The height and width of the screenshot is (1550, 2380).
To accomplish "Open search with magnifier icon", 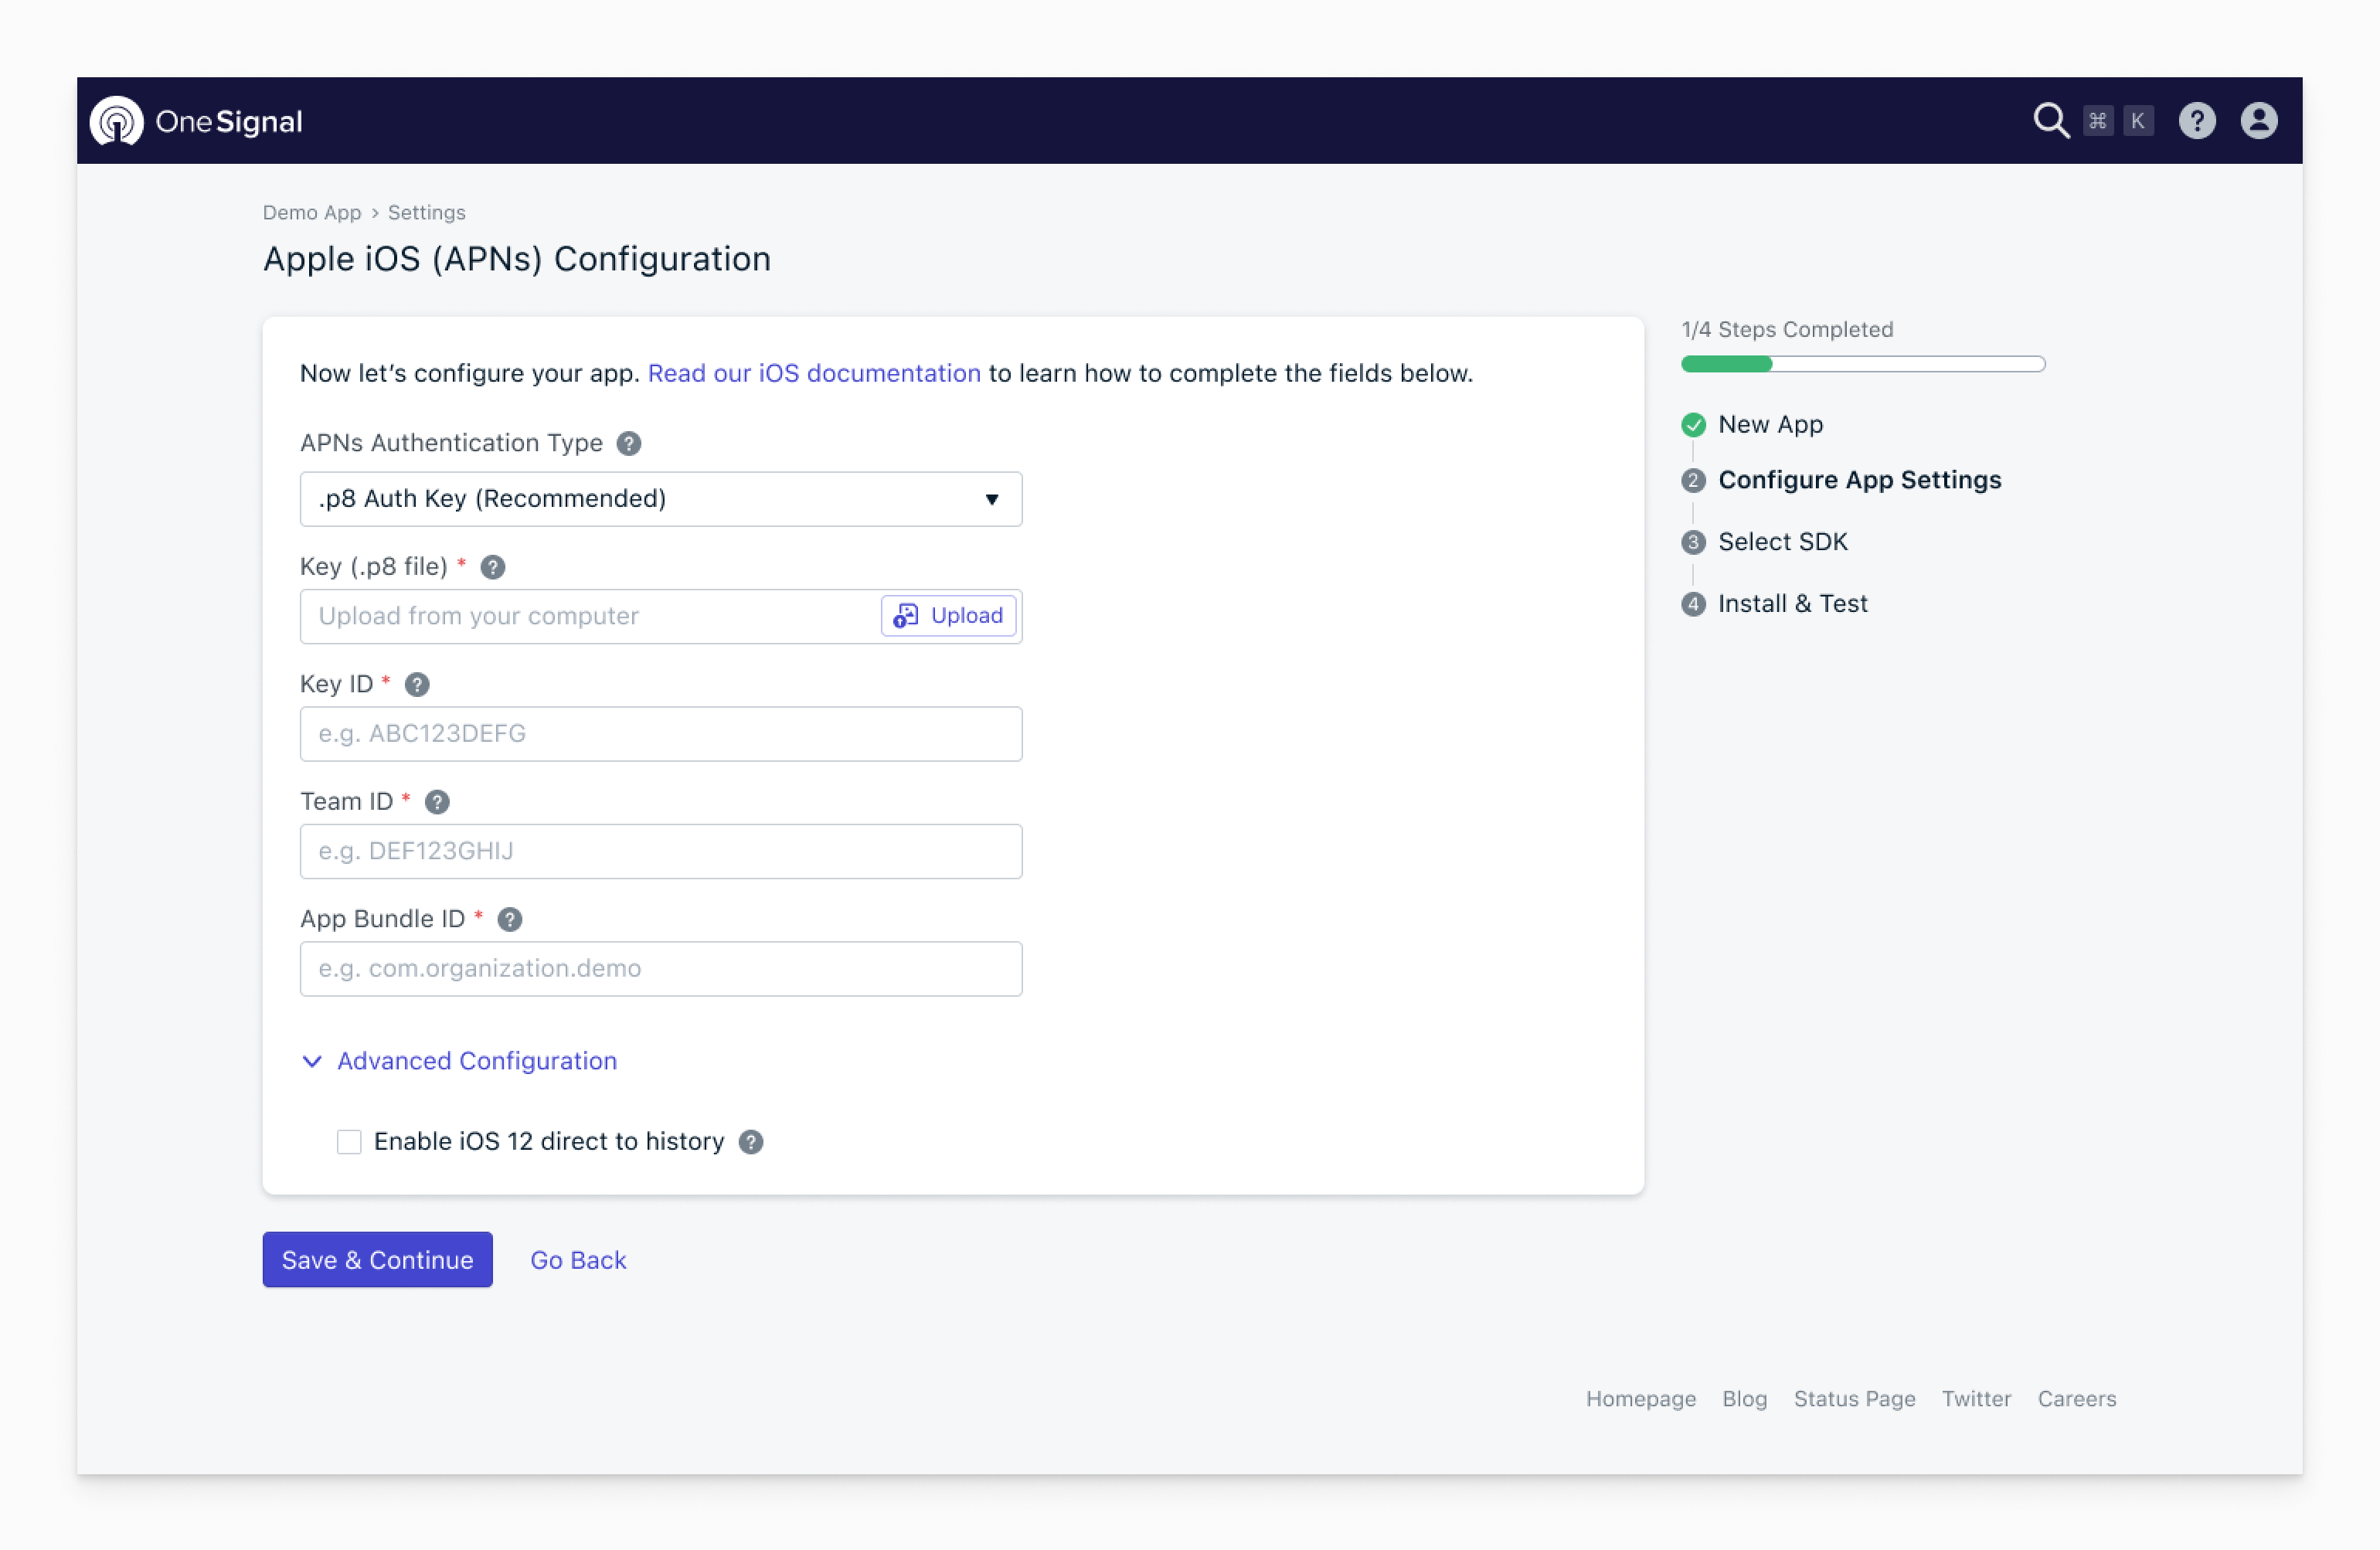I will [2050, 121].
